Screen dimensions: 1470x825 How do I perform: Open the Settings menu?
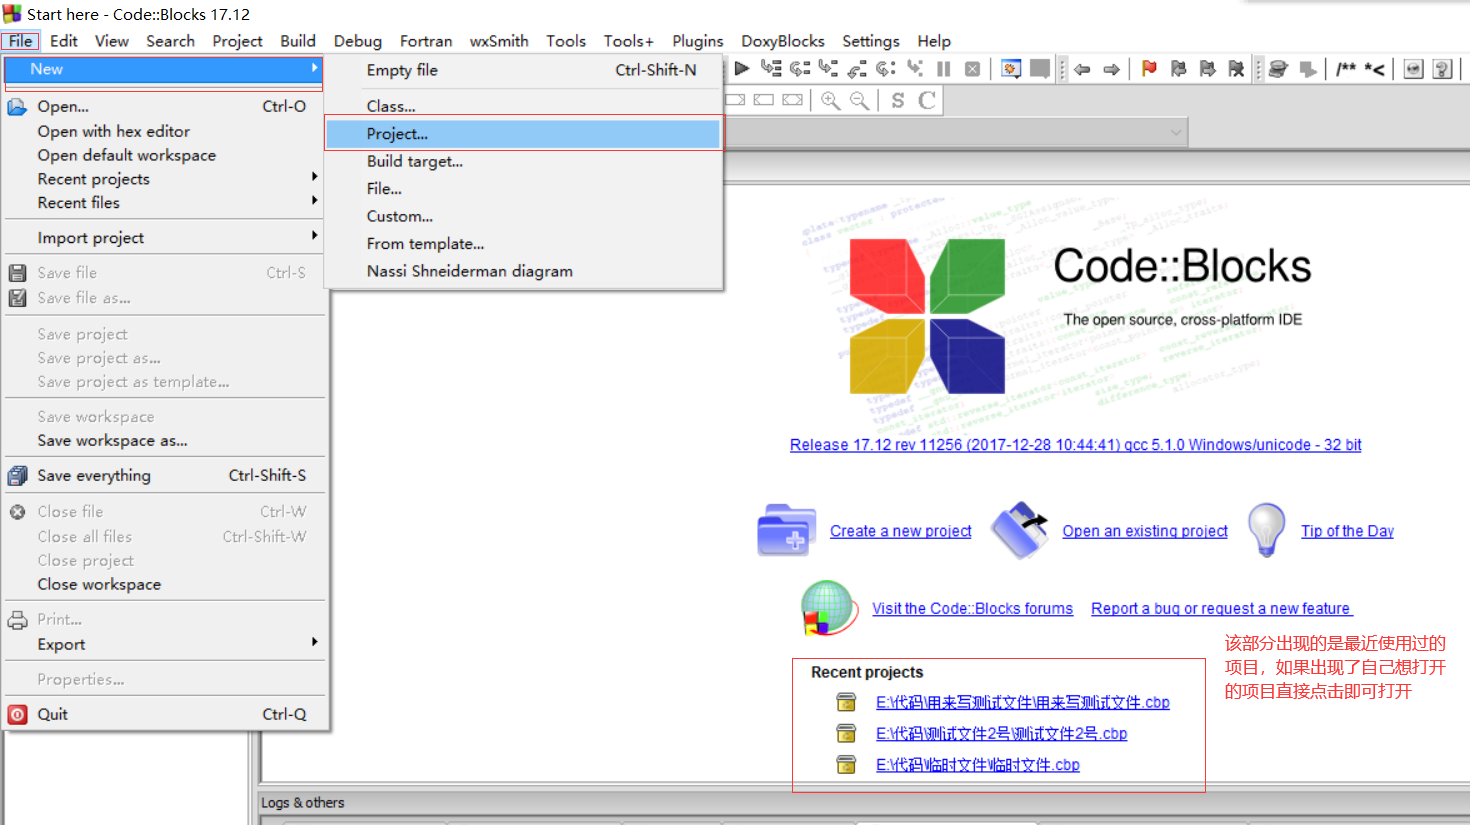[871, 41]
